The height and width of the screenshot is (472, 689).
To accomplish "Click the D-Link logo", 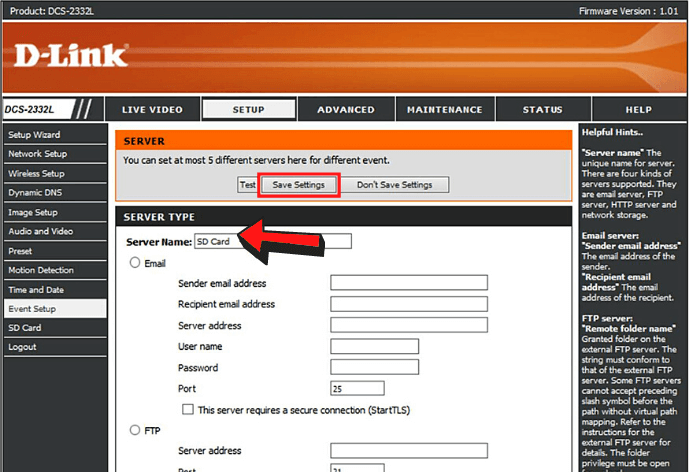I will pos(71,55).
